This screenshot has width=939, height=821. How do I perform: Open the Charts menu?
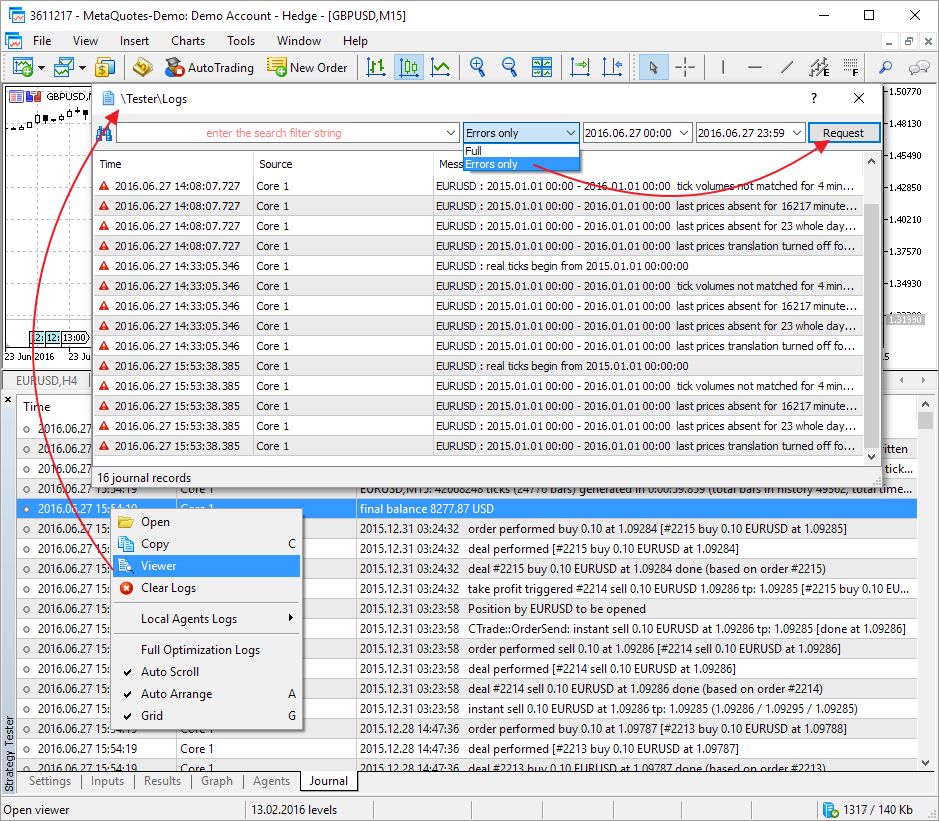coord(188,41)
